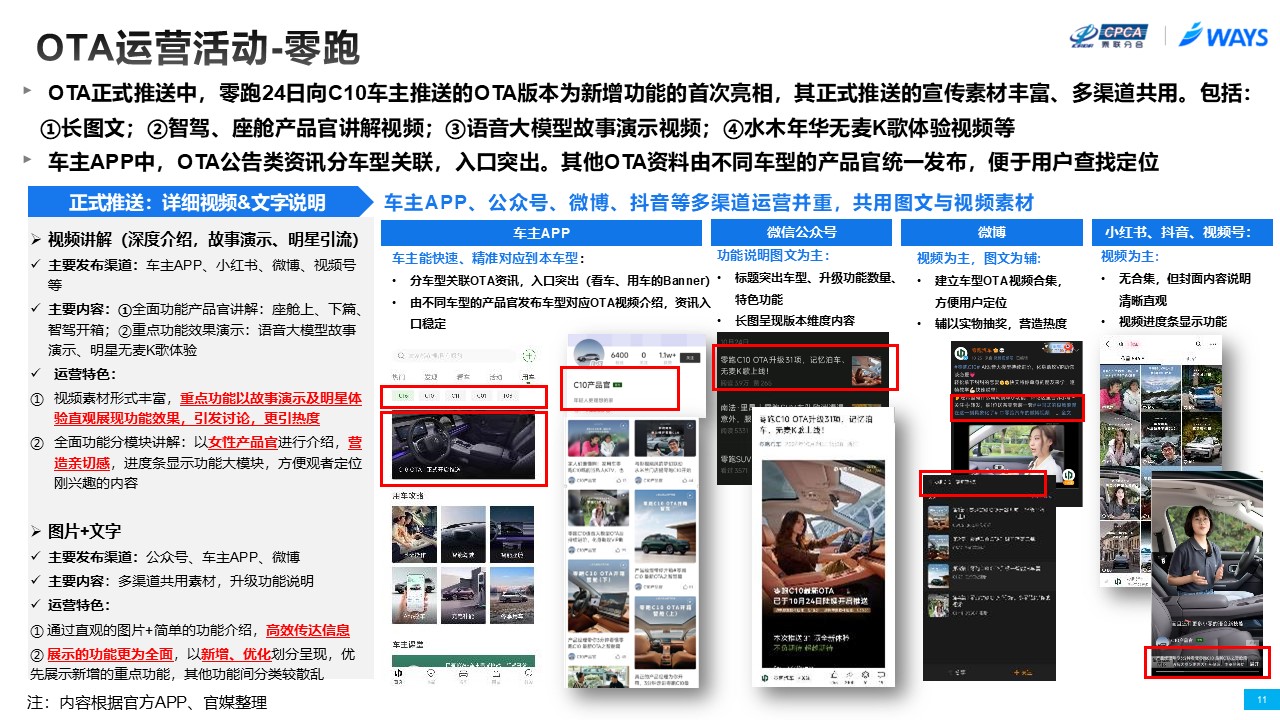Tap the three-dot more icon in the Xiaohongshu profile
Image resolution: width=1280 pixels, height=720 pixels.
1213,344
